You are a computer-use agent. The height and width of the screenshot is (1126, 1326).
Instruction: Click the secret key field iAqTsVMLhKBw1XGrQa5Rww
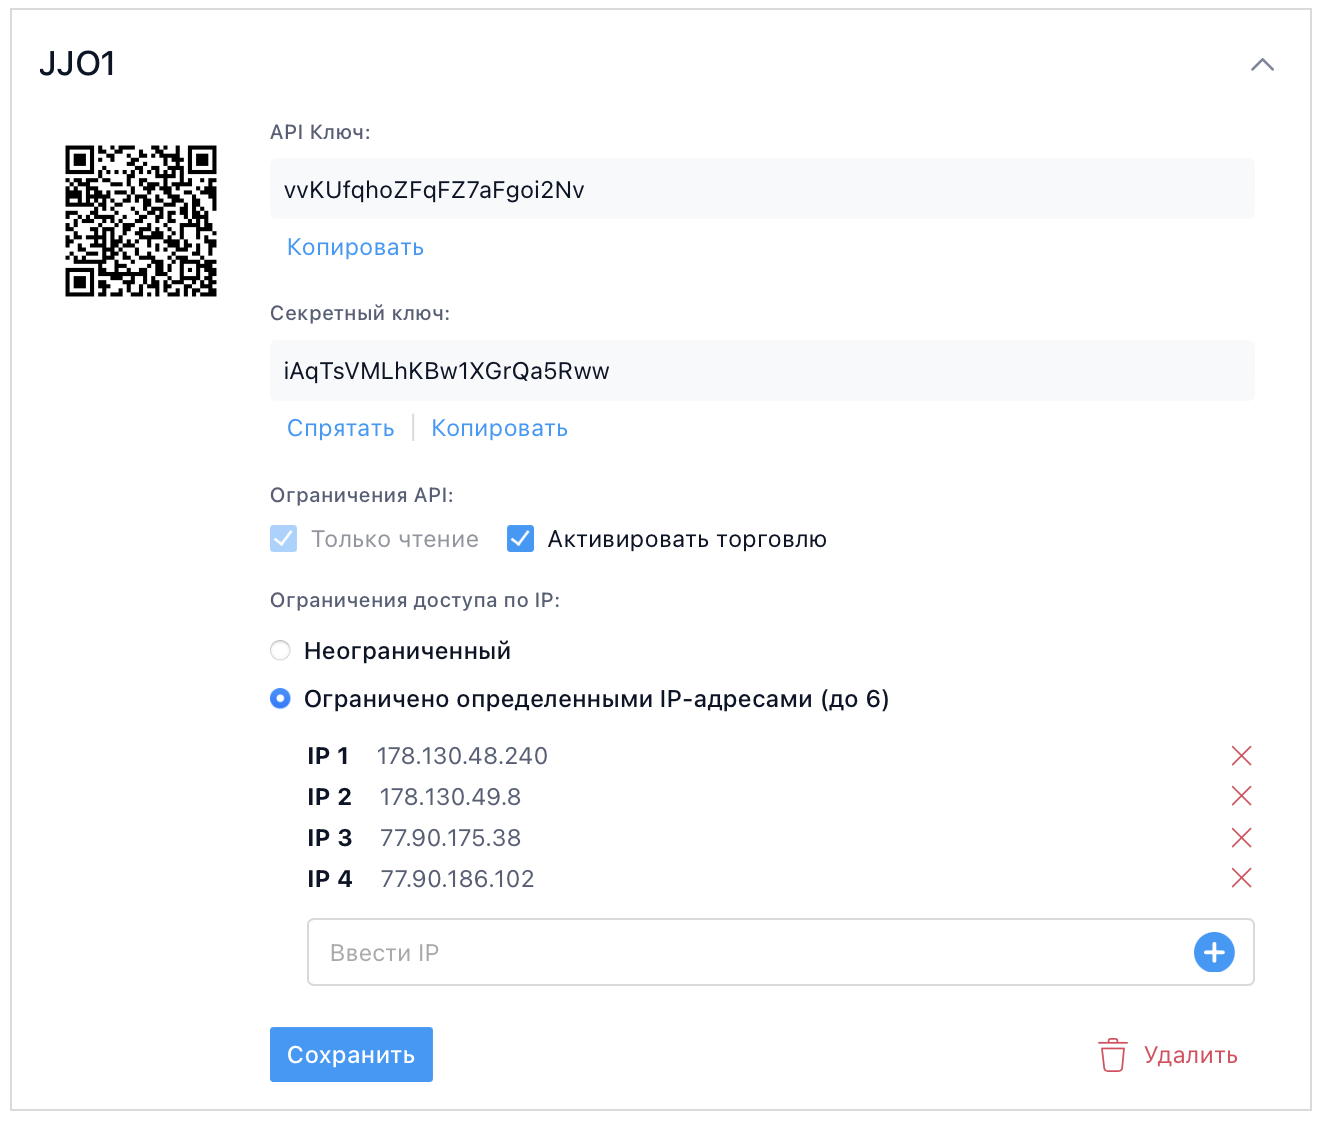(x=762, y=371)
